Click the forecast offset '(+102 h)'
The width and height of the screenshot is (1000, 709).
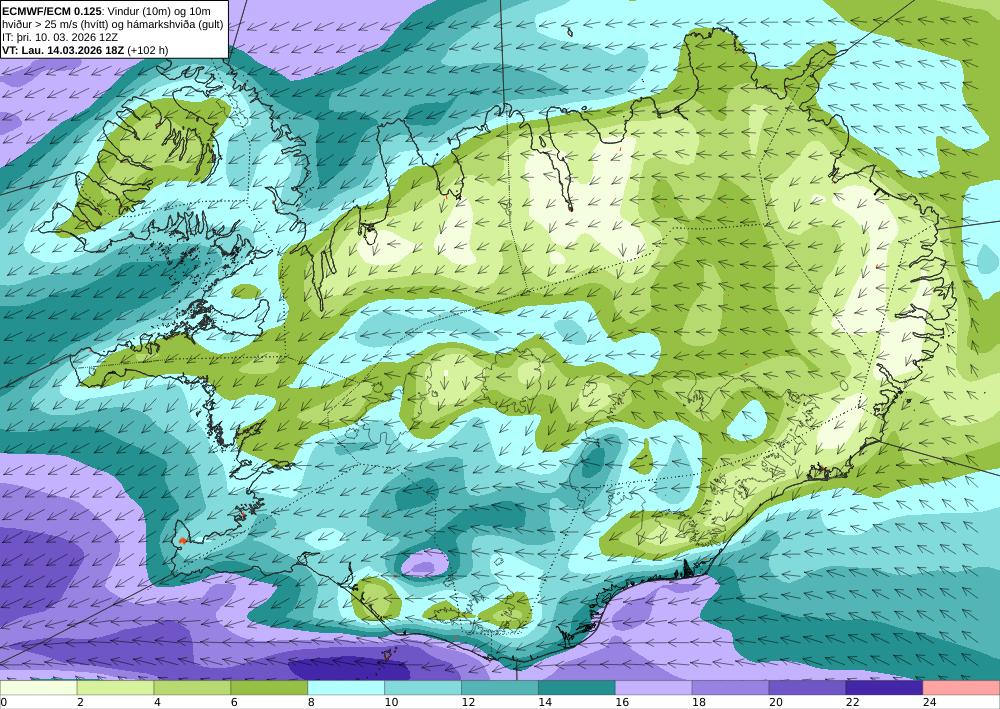coord(148,50)
